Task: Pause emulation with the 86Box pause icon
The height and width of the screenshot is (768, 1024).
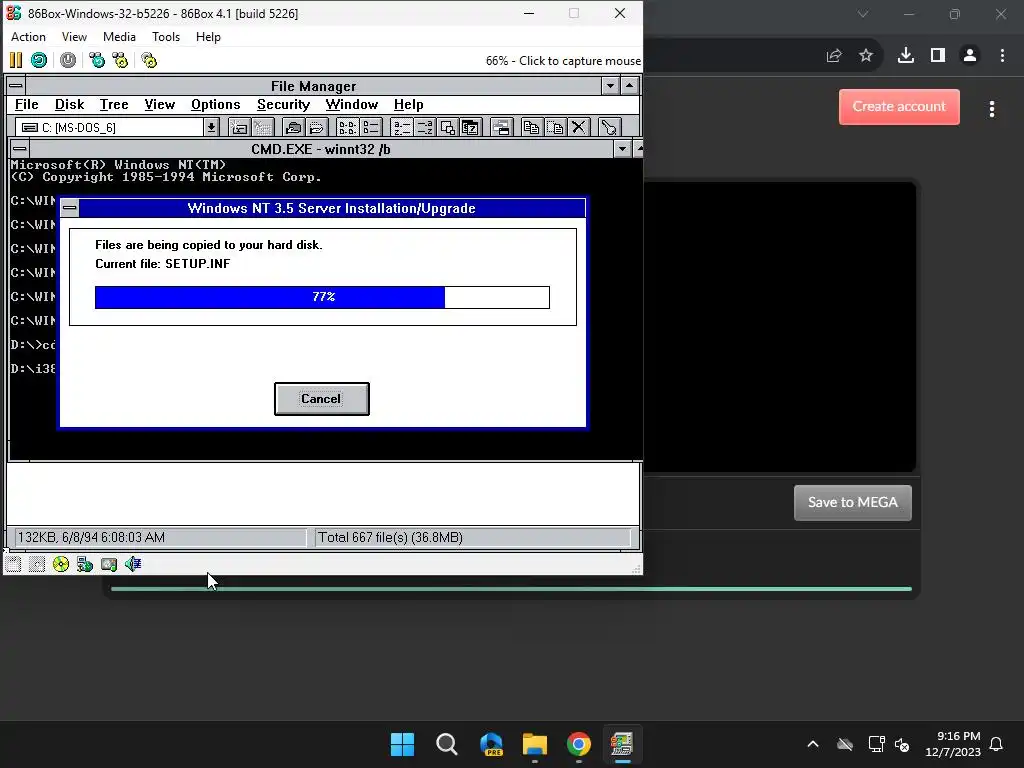Action: (x=16, y=61)
